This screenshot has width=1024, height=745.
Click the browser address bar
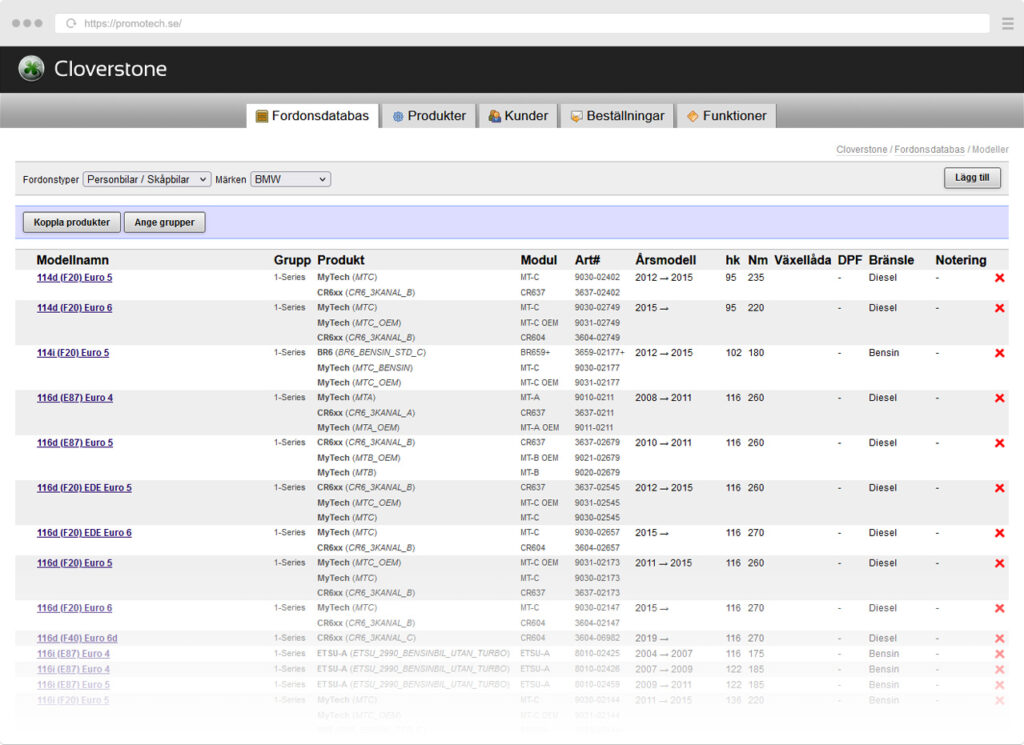[522, 24]
